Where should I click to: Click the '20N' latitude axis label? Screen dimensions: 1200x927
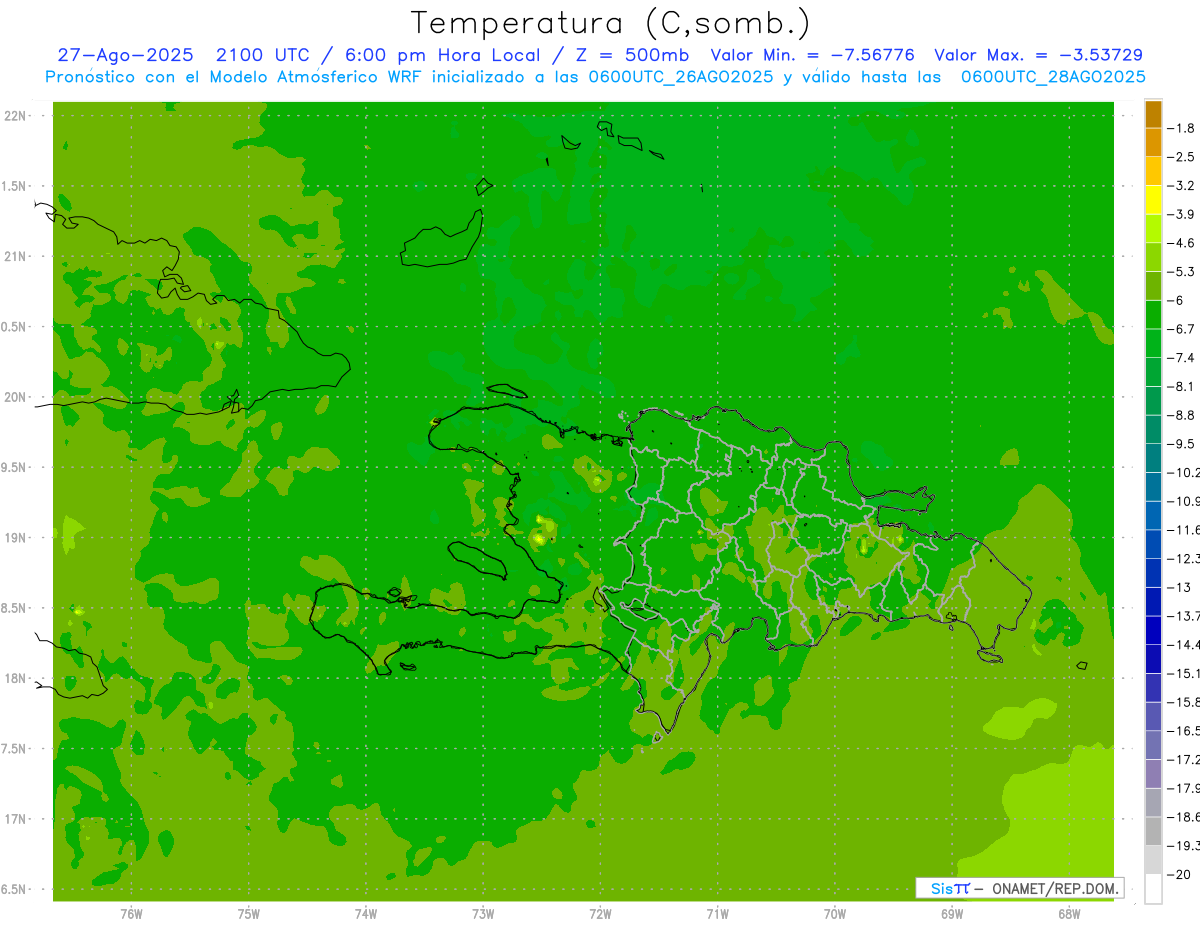(x=15, y=397)
